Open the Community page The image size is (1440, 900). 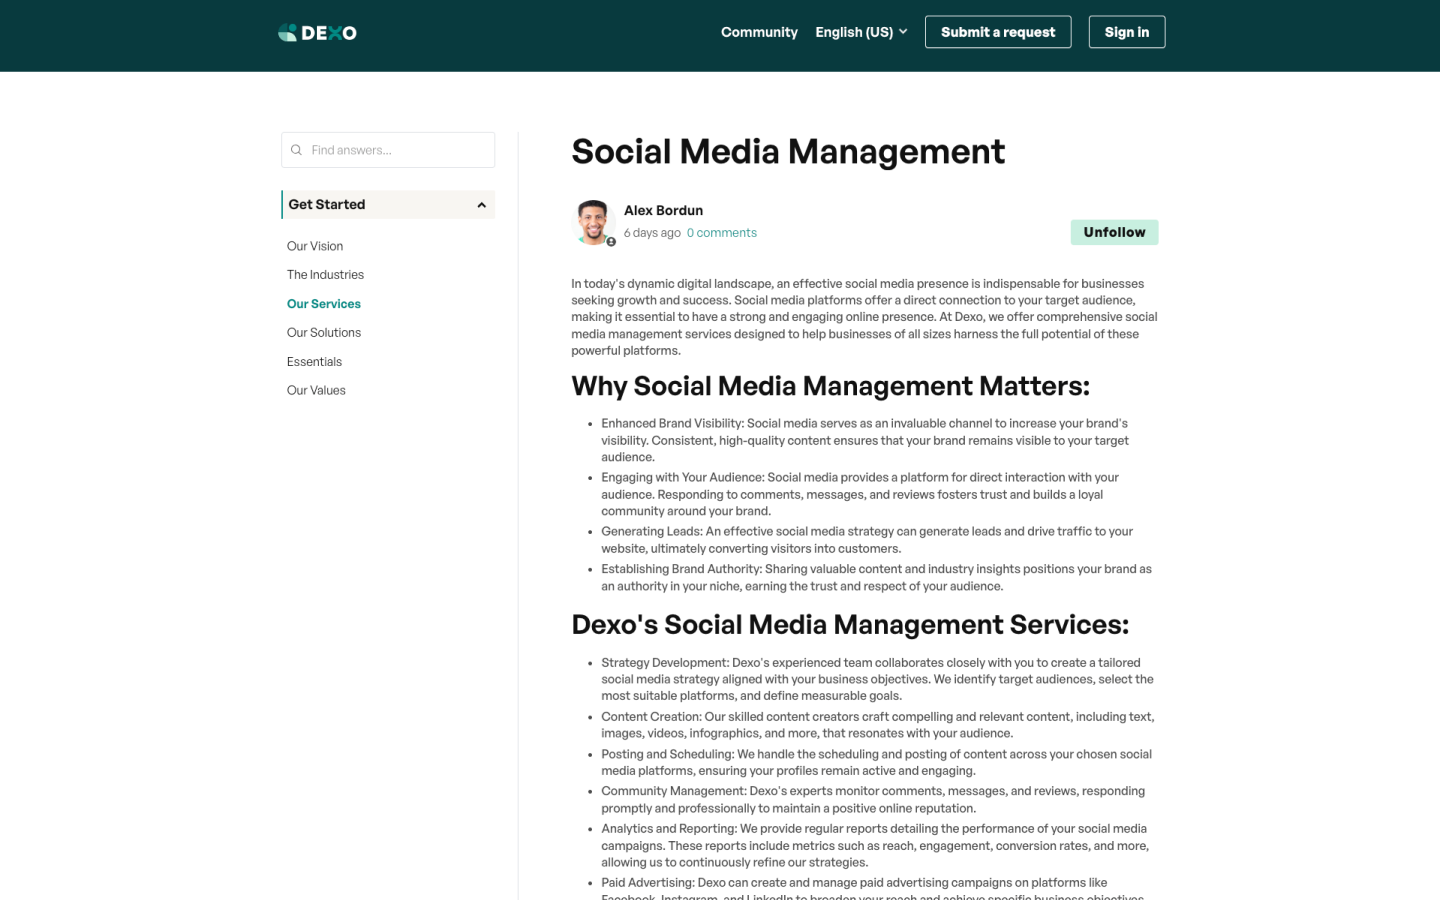[759, 32]
